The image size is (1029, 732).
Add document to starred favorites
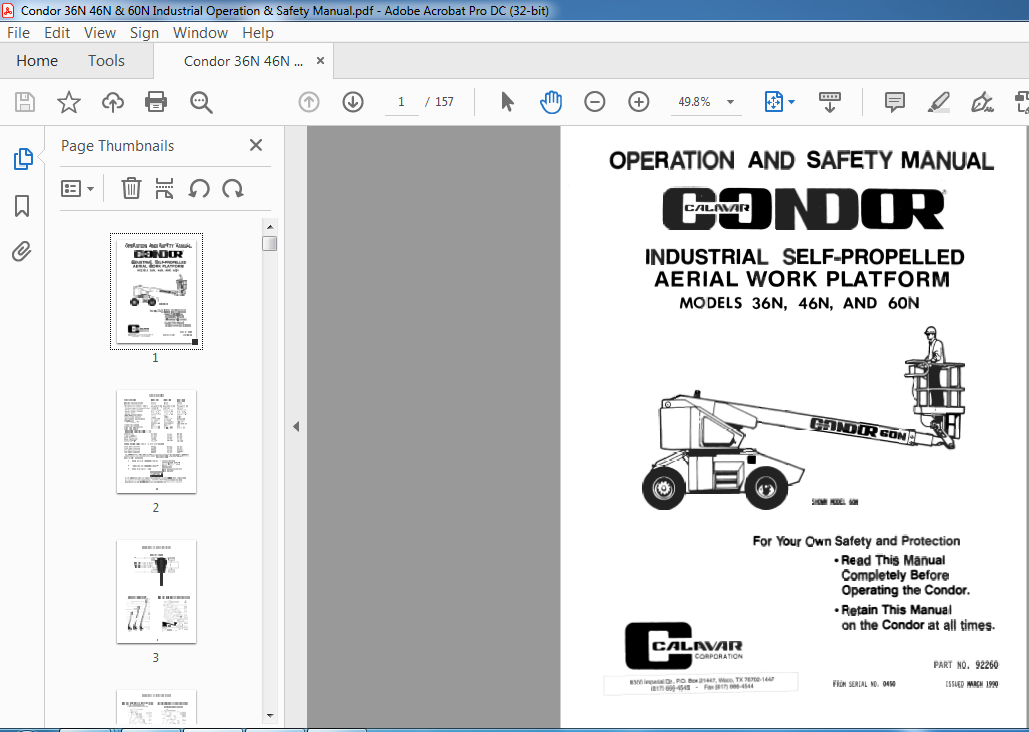point(68,102)
